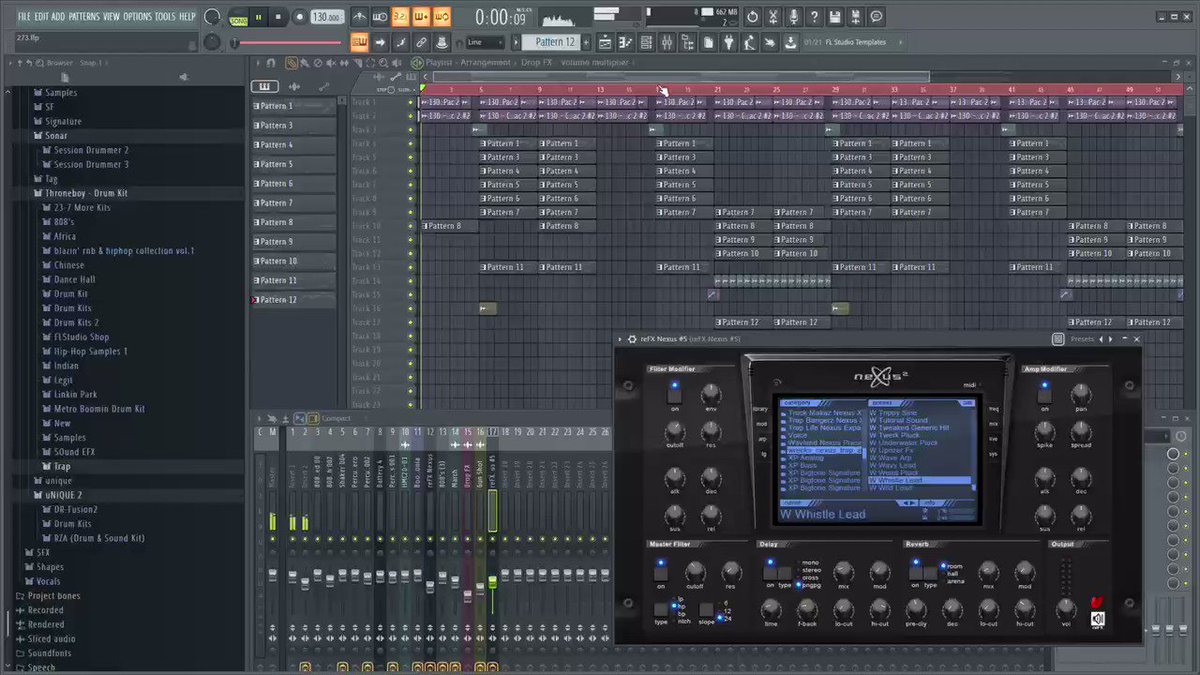The image size is (1200, 675).
Task: Click next preset arrow in Nexus titlebar
Action: pos(1110,339)
